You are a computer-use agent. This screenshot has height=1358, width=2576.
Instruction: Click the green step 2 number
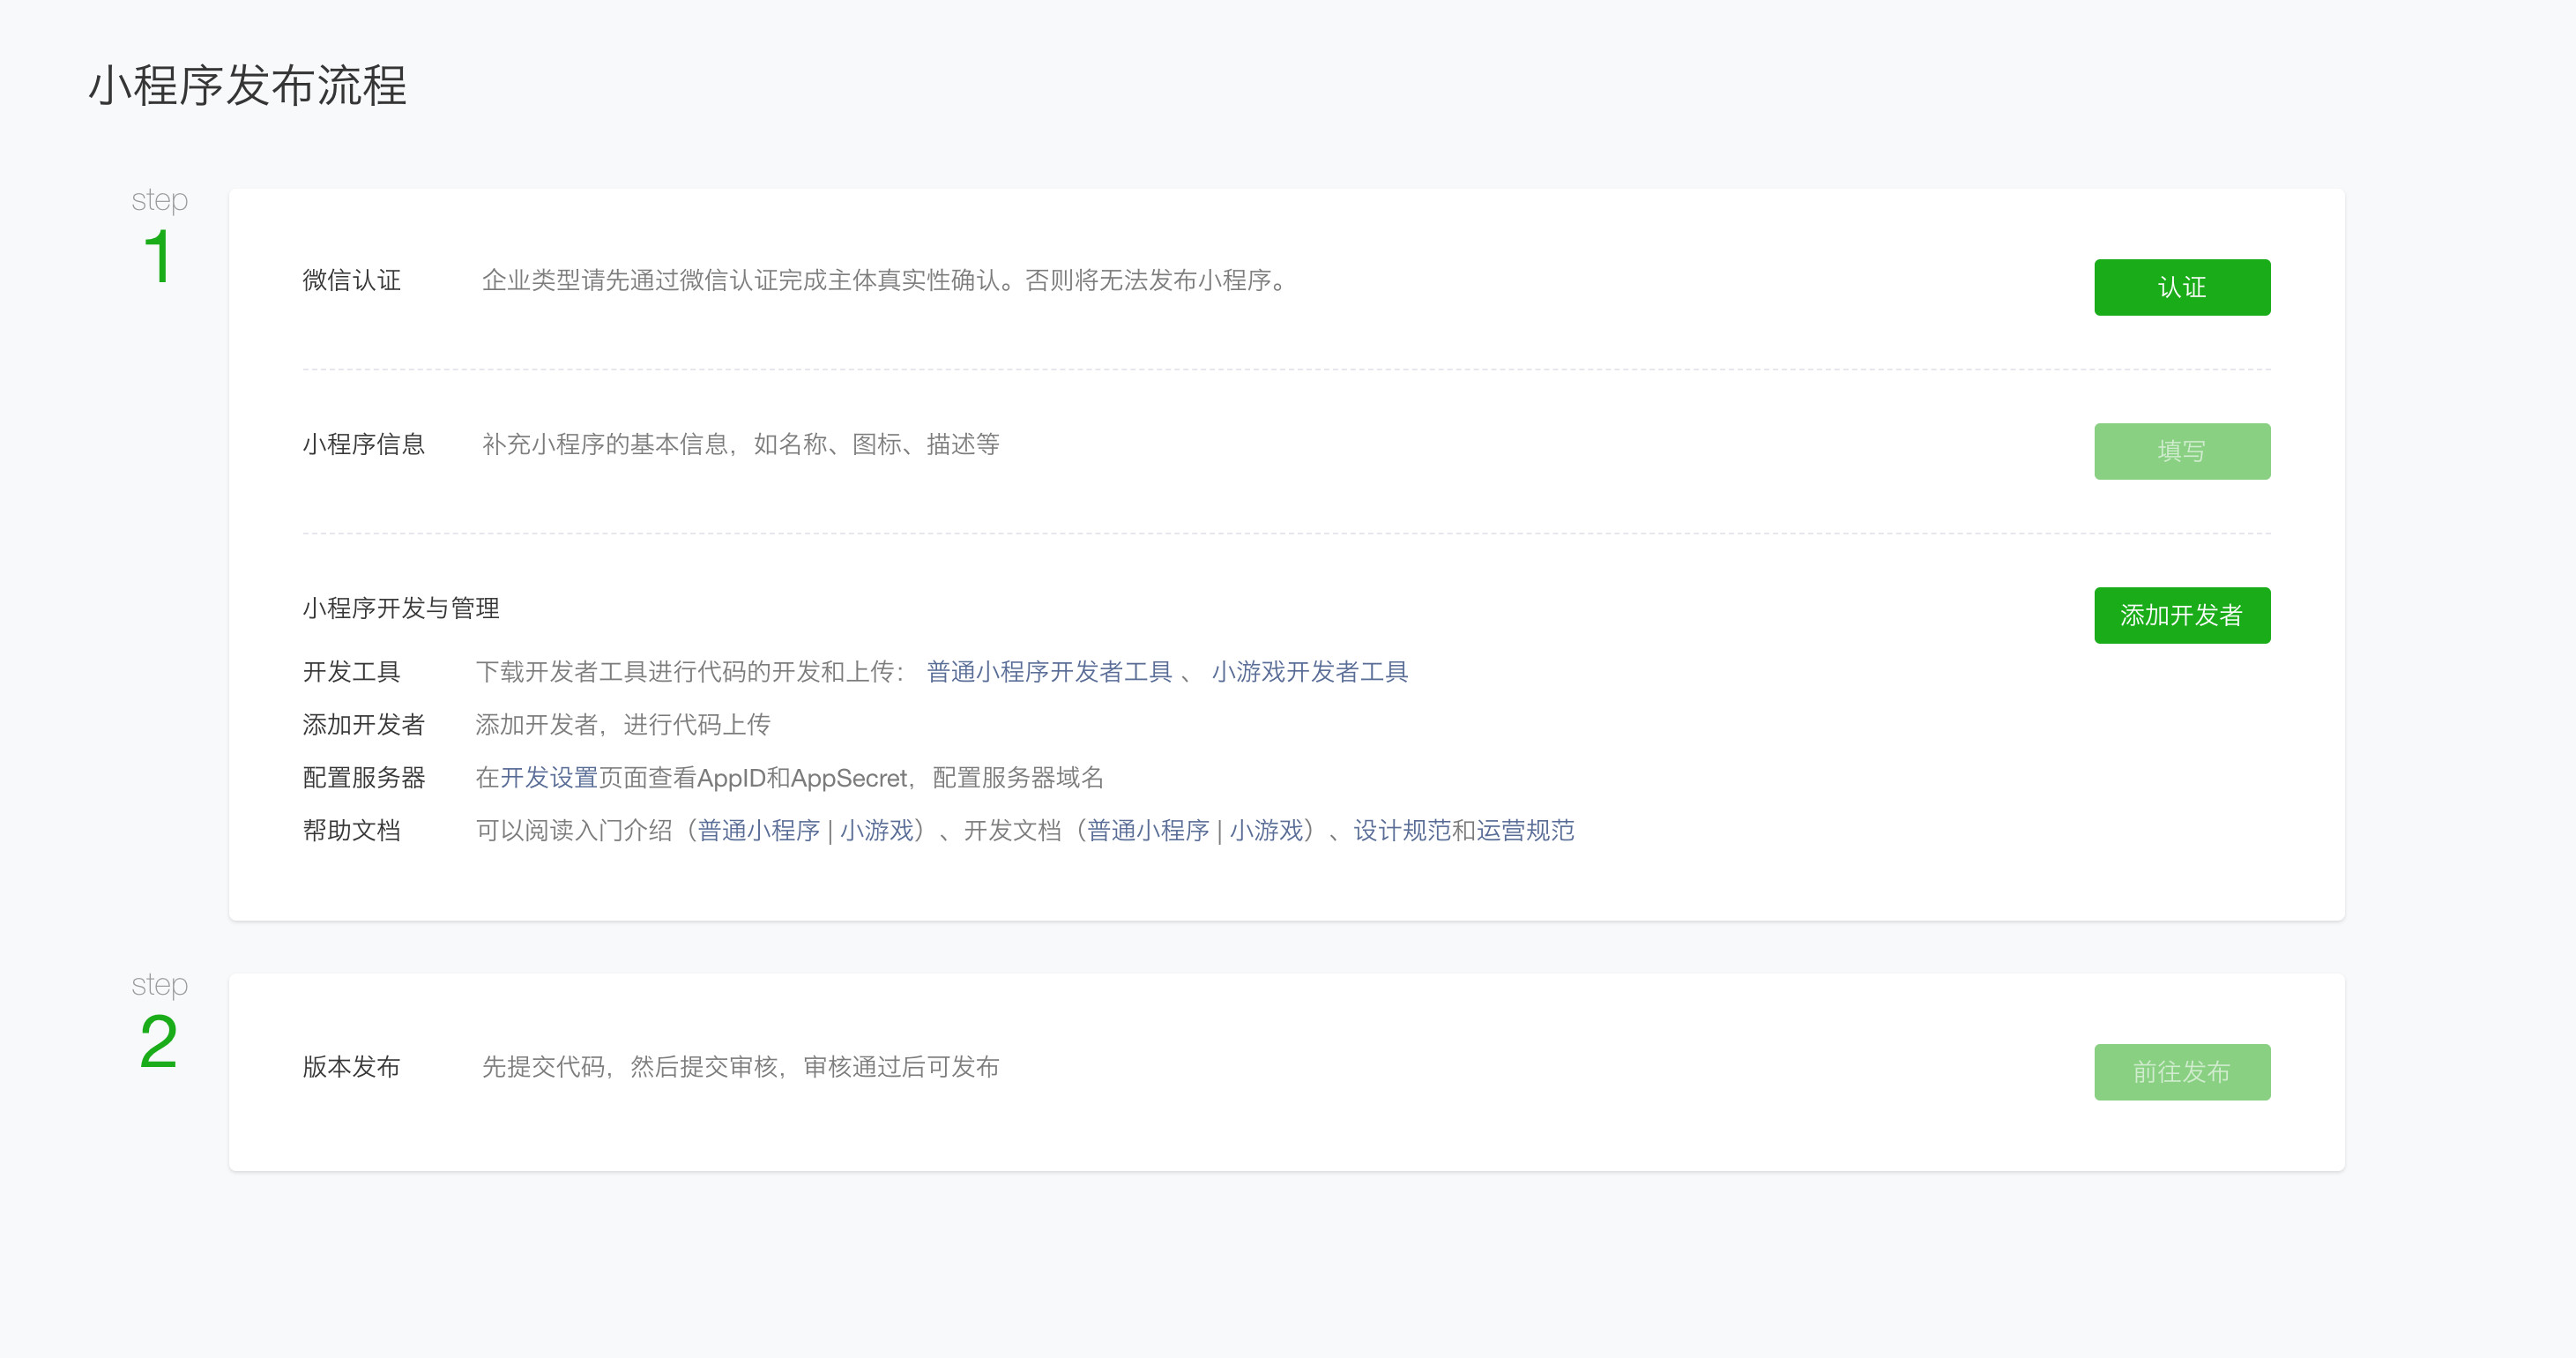[158, 1042]
